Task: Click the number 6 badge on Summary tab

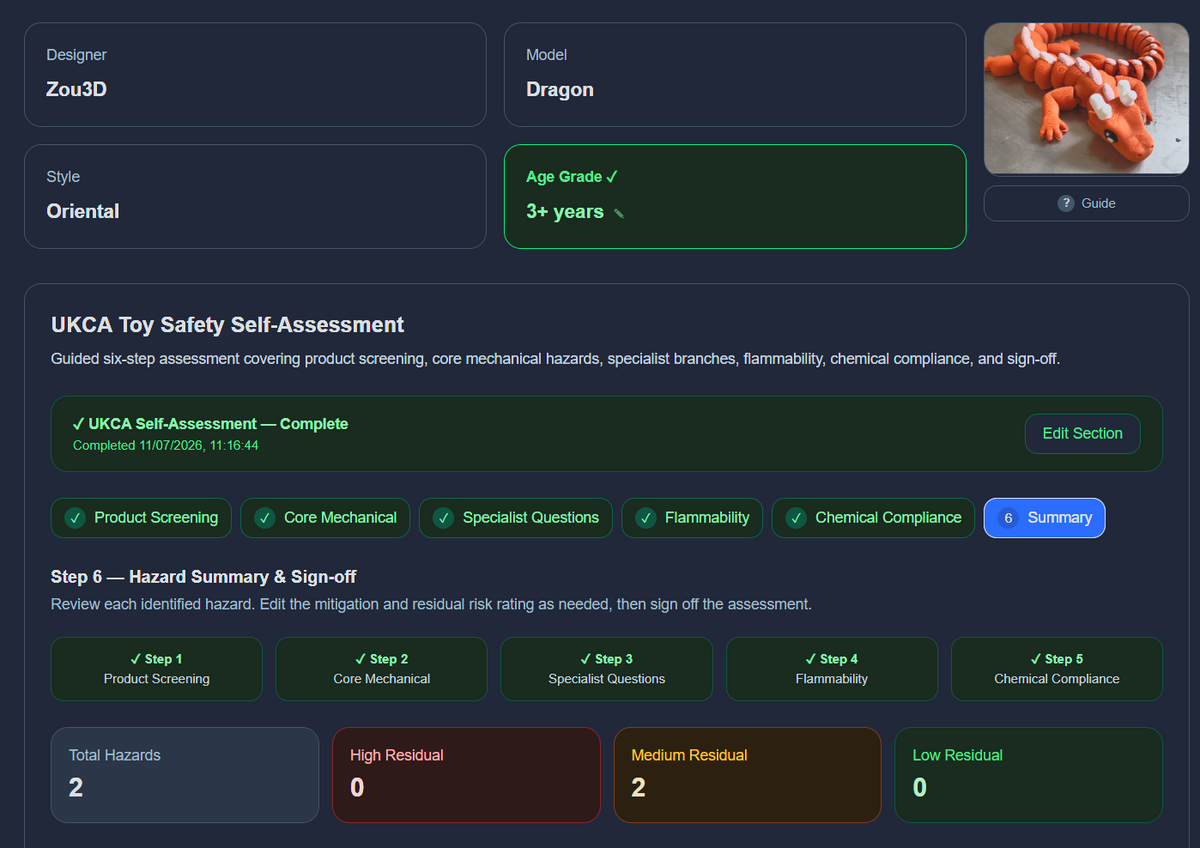Action: [x=1008, y=518]
